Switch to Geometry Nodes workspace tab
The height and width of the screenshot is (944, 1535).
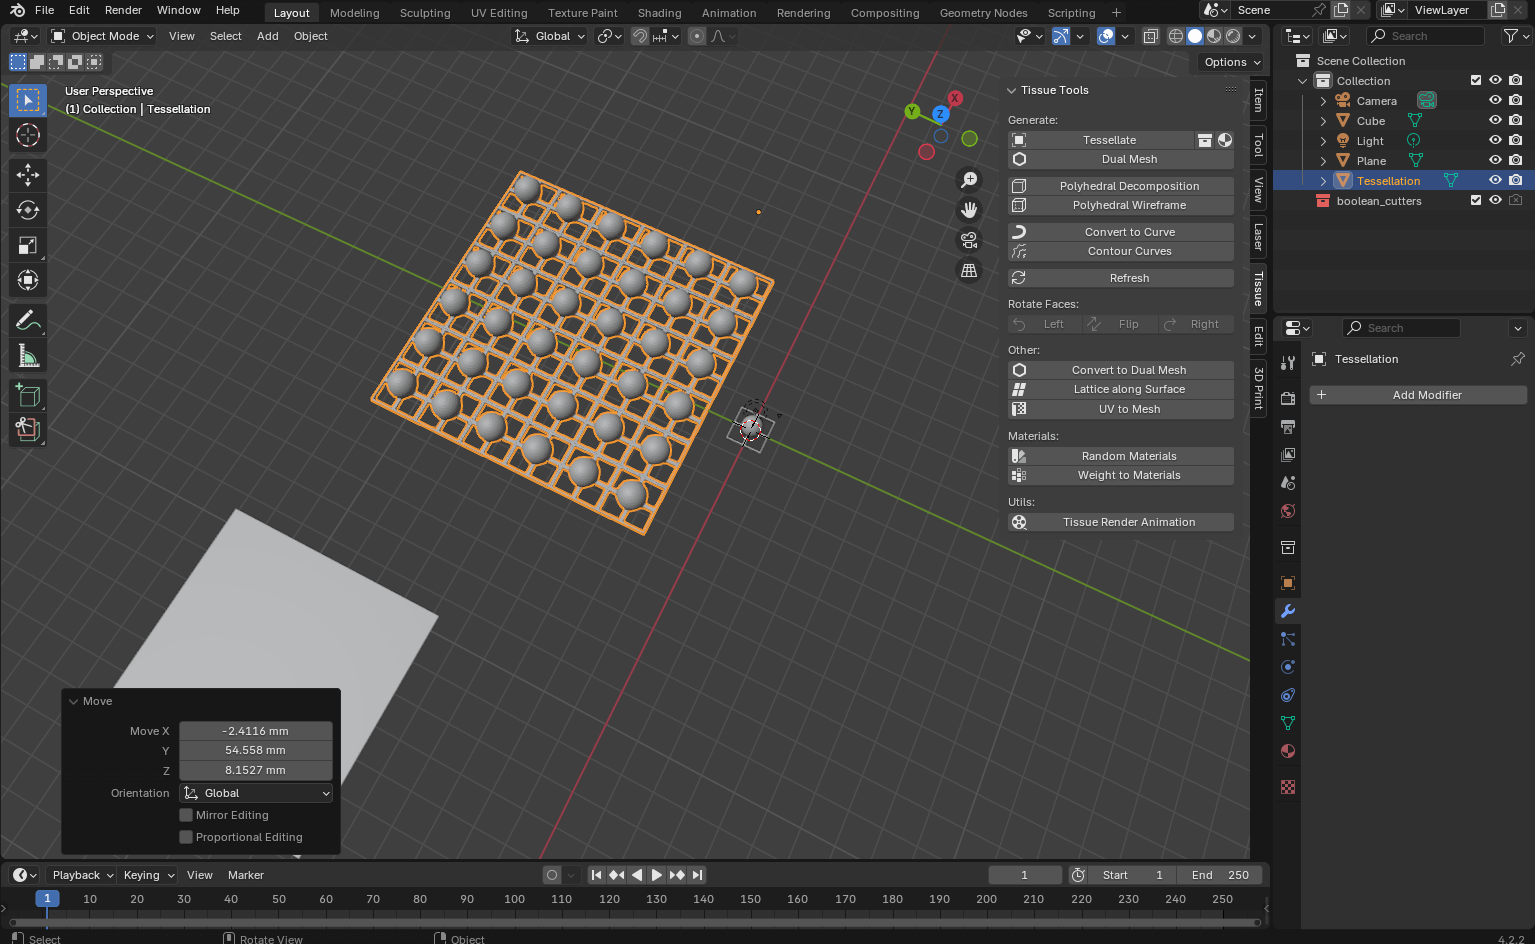coord(983,13)
